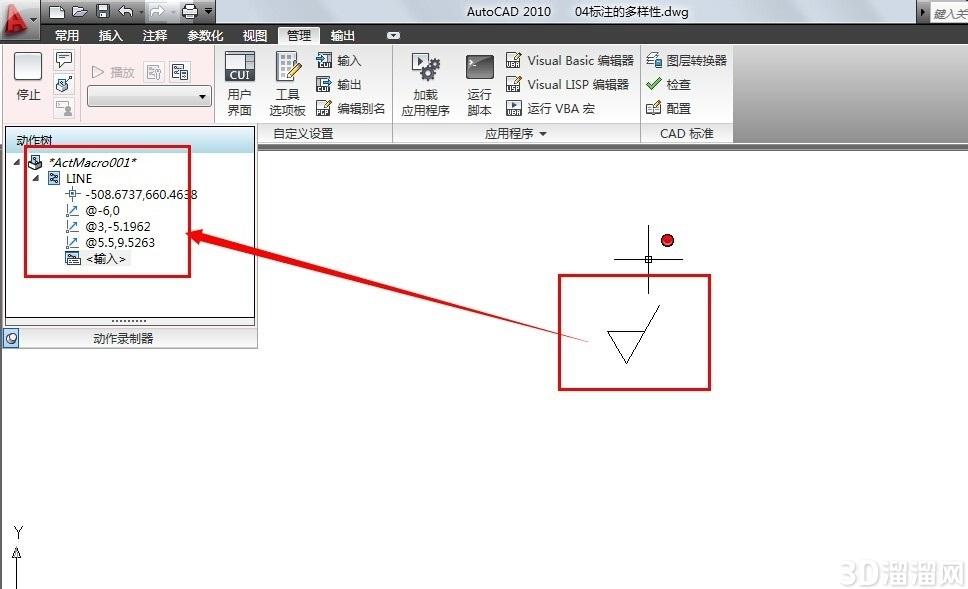Open the Undo history dropdown arrow

141,12
